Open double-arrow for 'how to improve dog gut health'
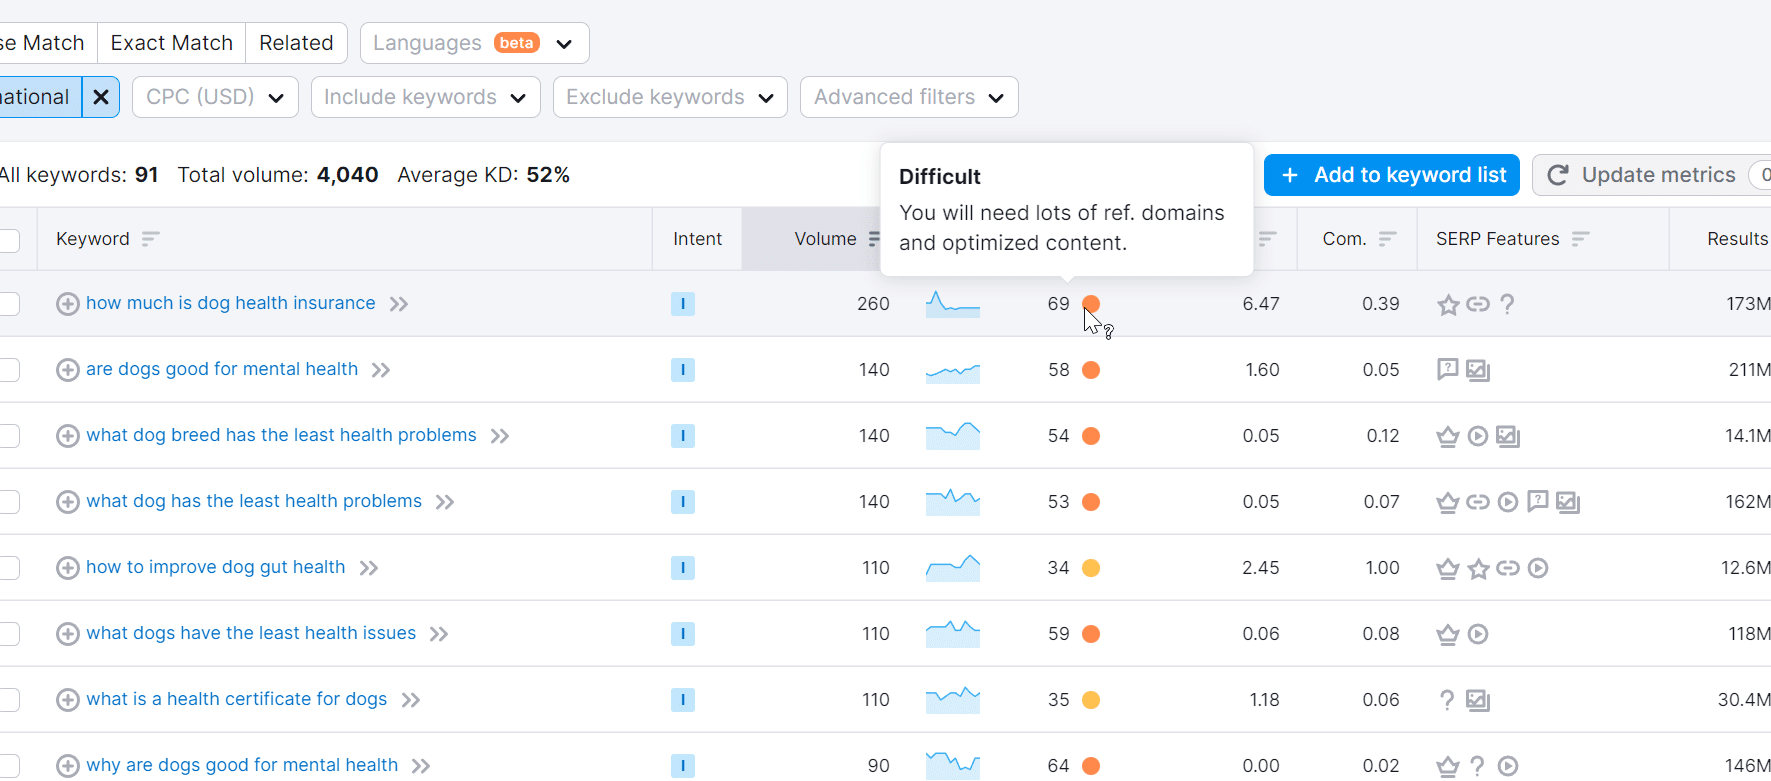This screenshot has width=1771, height=781. pos(369,568)
